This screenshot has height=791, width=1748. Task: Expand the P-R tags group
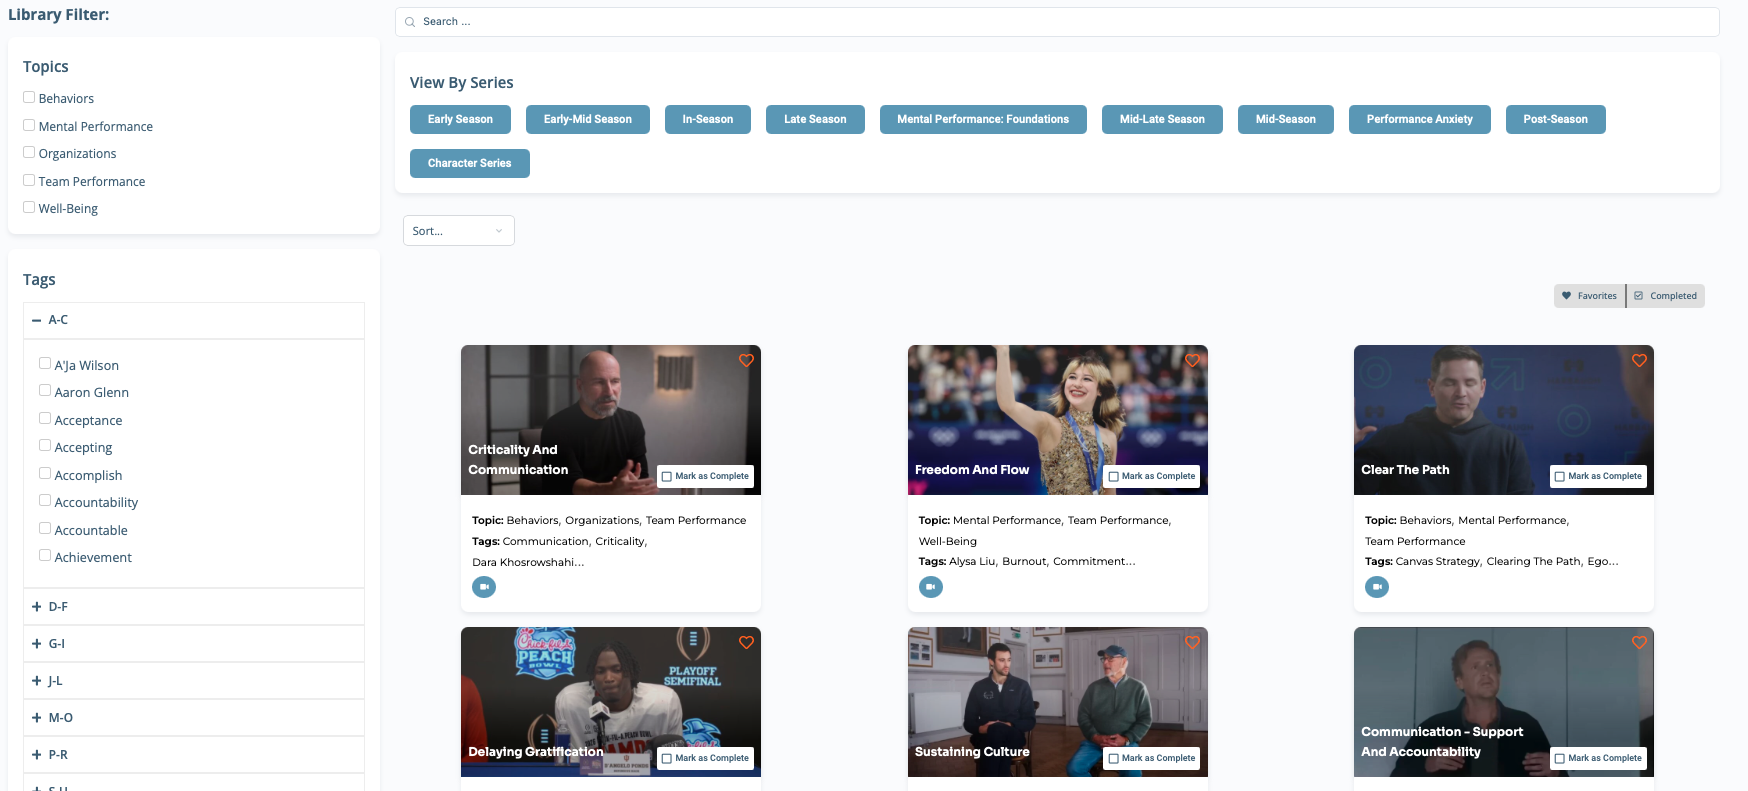(194, 755)
